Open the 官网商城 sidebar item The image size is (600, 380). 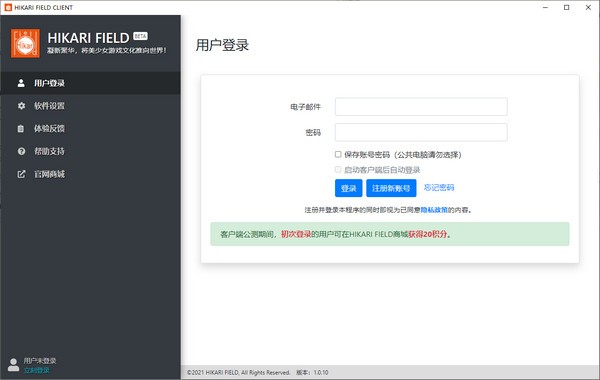point(90,174)
